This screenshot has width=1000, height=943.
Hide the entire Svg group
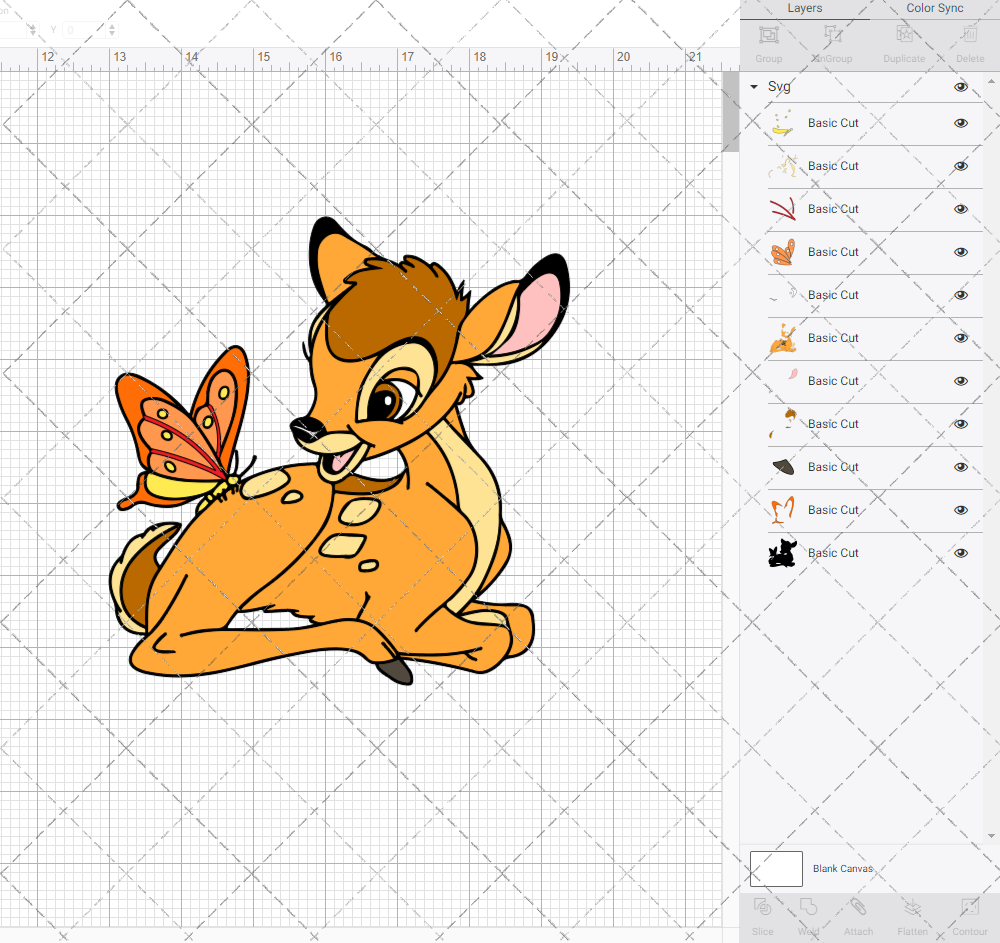(x=961, y=87)
